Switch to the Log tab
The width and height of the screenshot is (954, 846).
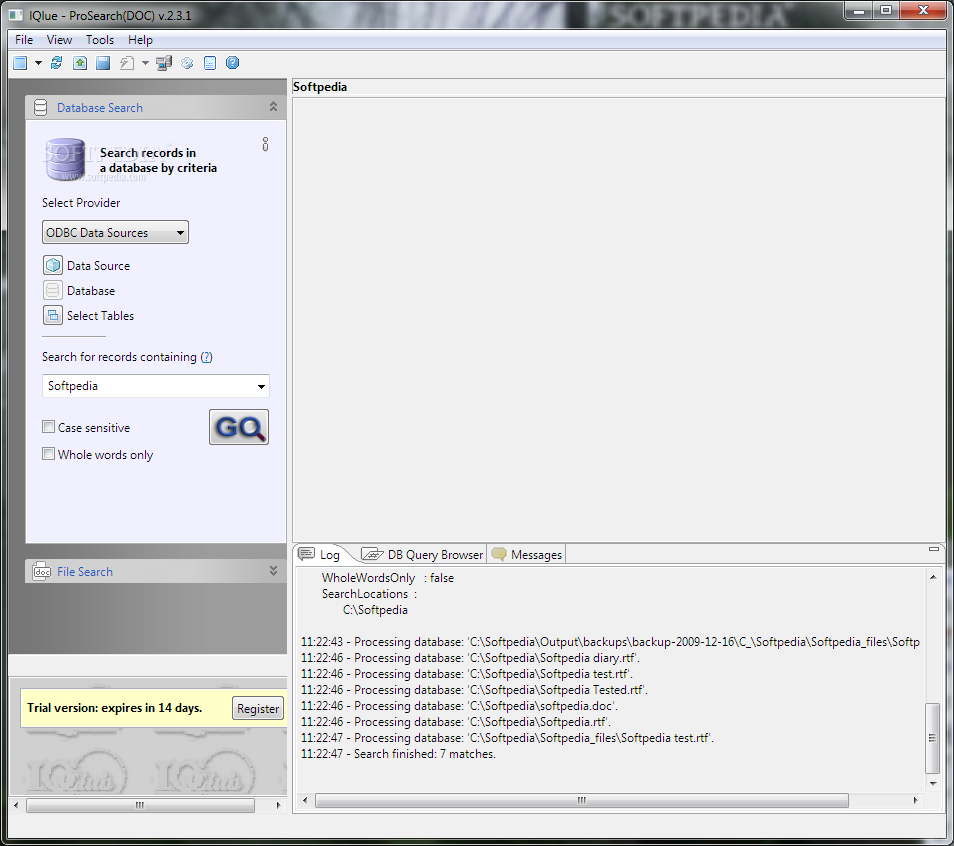[x=321, y=554]
